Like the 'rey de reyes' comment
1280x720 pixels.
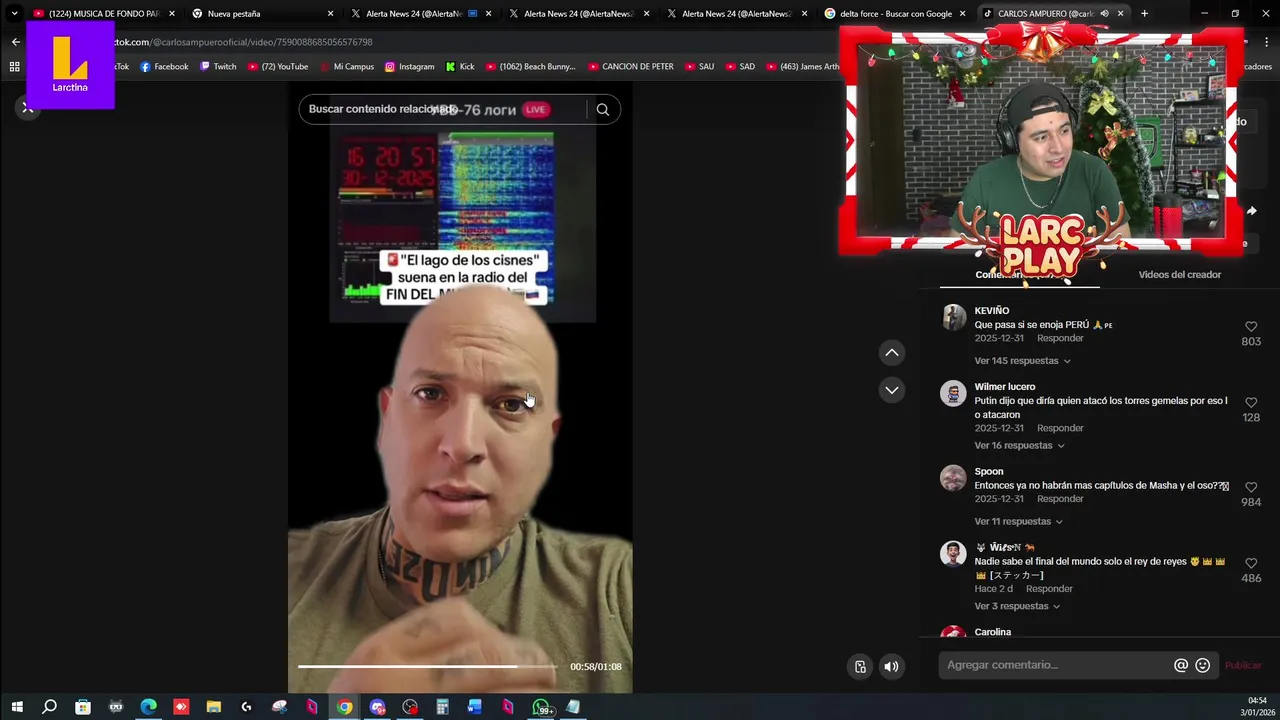(1251, 564)
